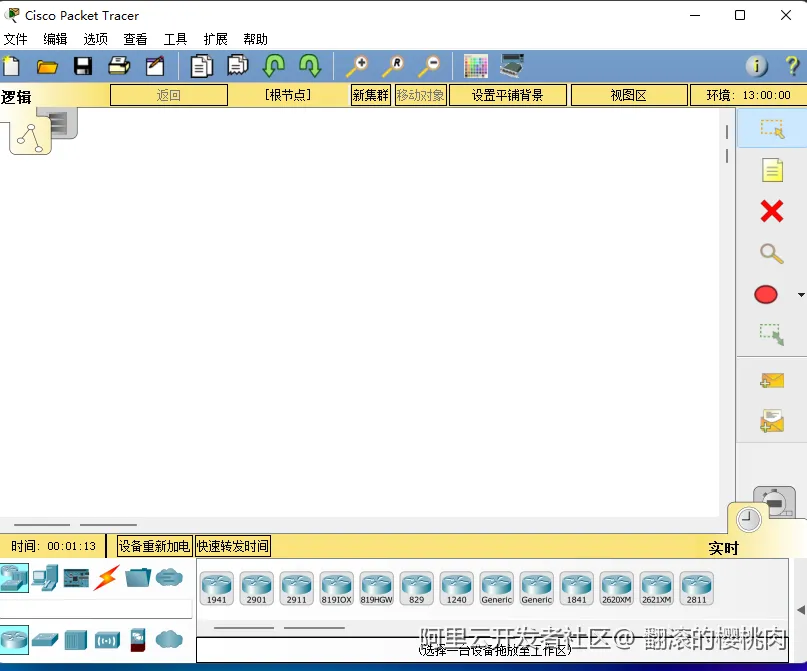This screenshot has height=671, width=807.
Task: Select the Switches subcategory
Action: click(45, 640)
